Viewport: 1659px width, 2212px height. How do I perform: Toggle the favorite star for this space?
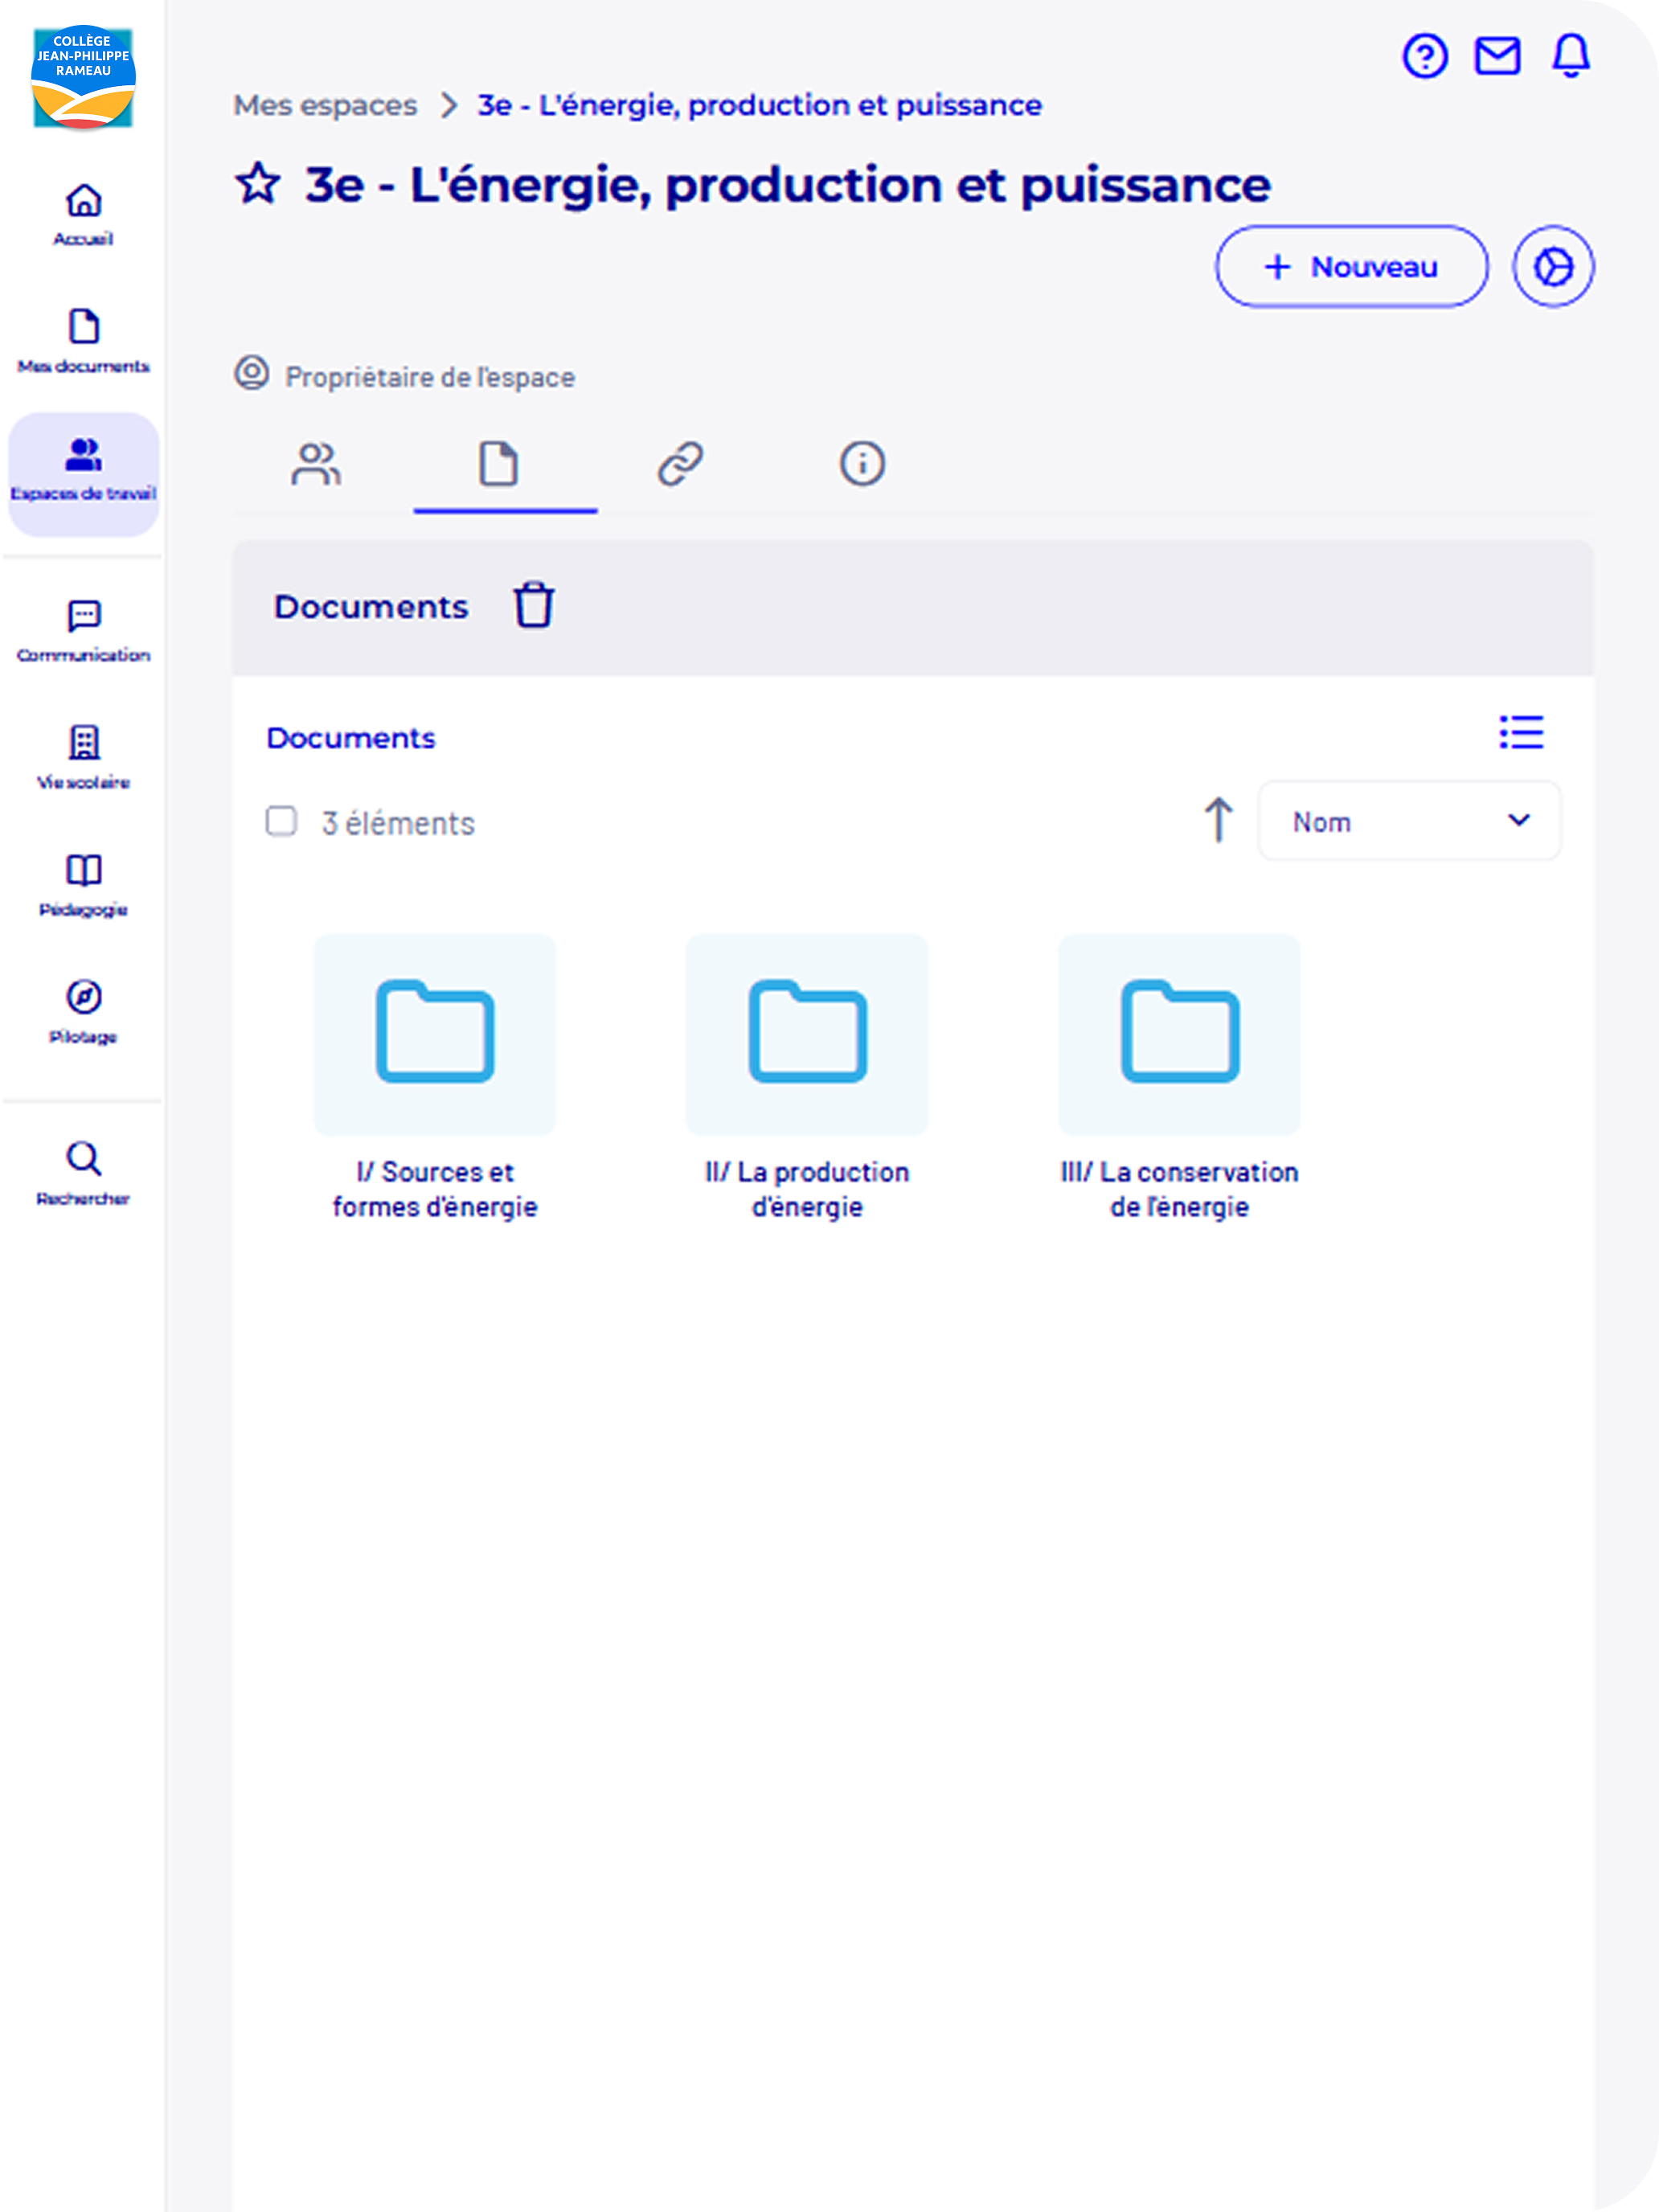[258, 184]
